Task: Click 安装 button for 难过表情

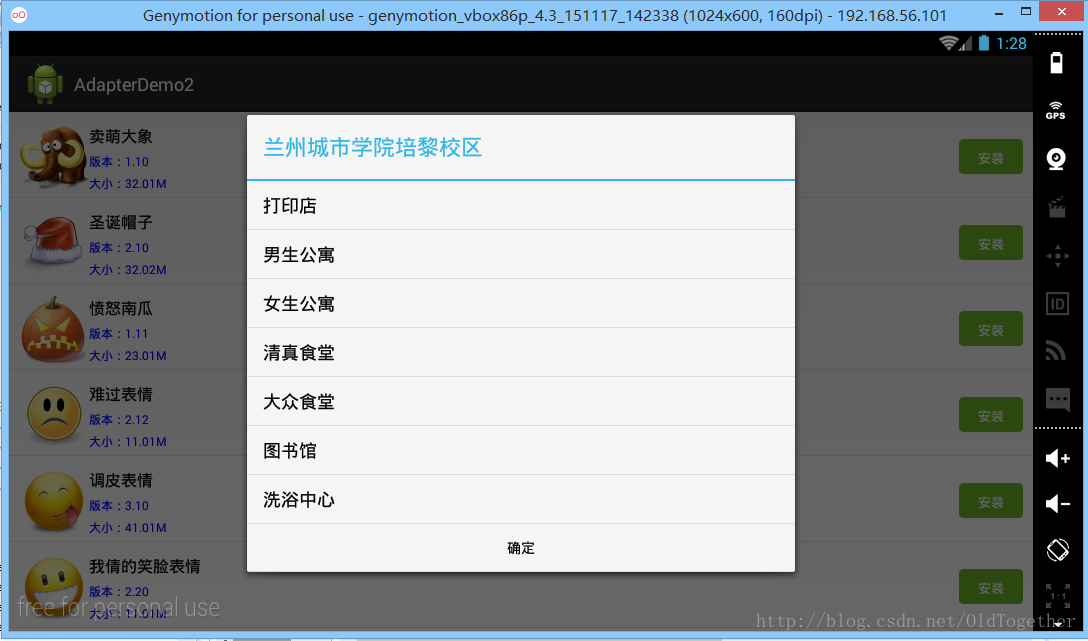Action: [x=990, y=415]
